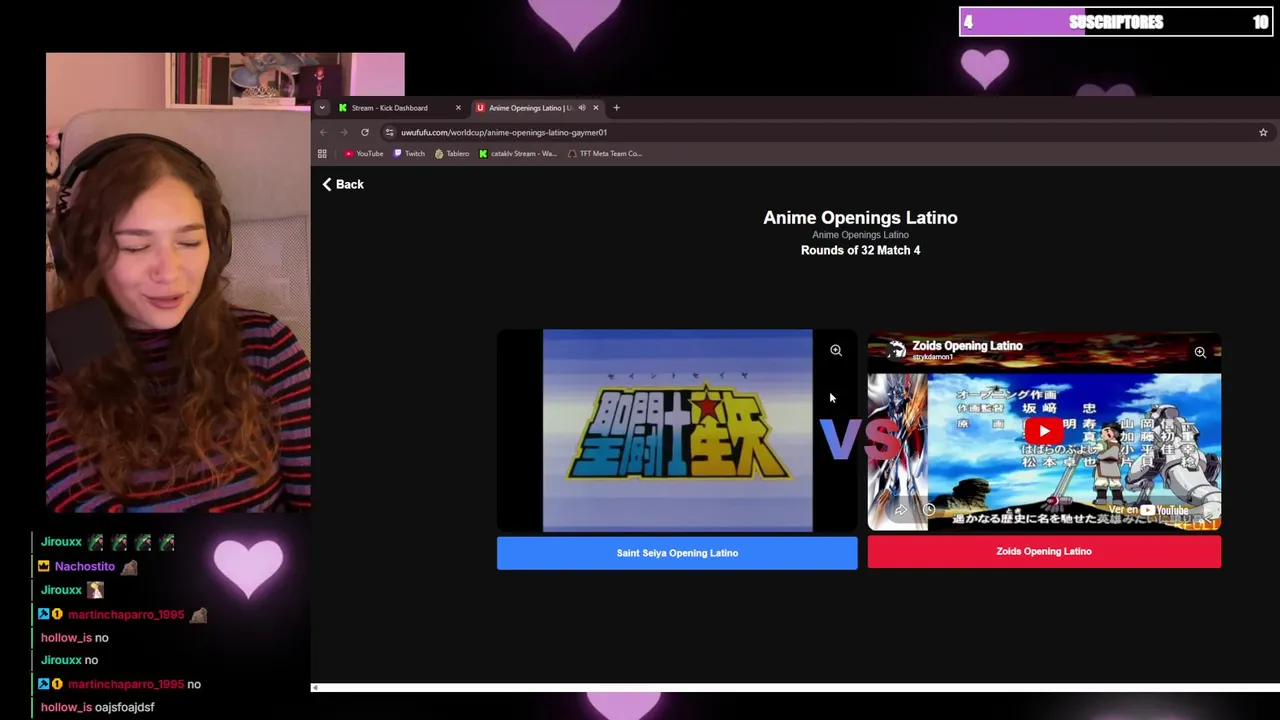Vote for Zoids Opening Latino
This screenshot has height=720, width=1280.
(x=1044, y=551)
